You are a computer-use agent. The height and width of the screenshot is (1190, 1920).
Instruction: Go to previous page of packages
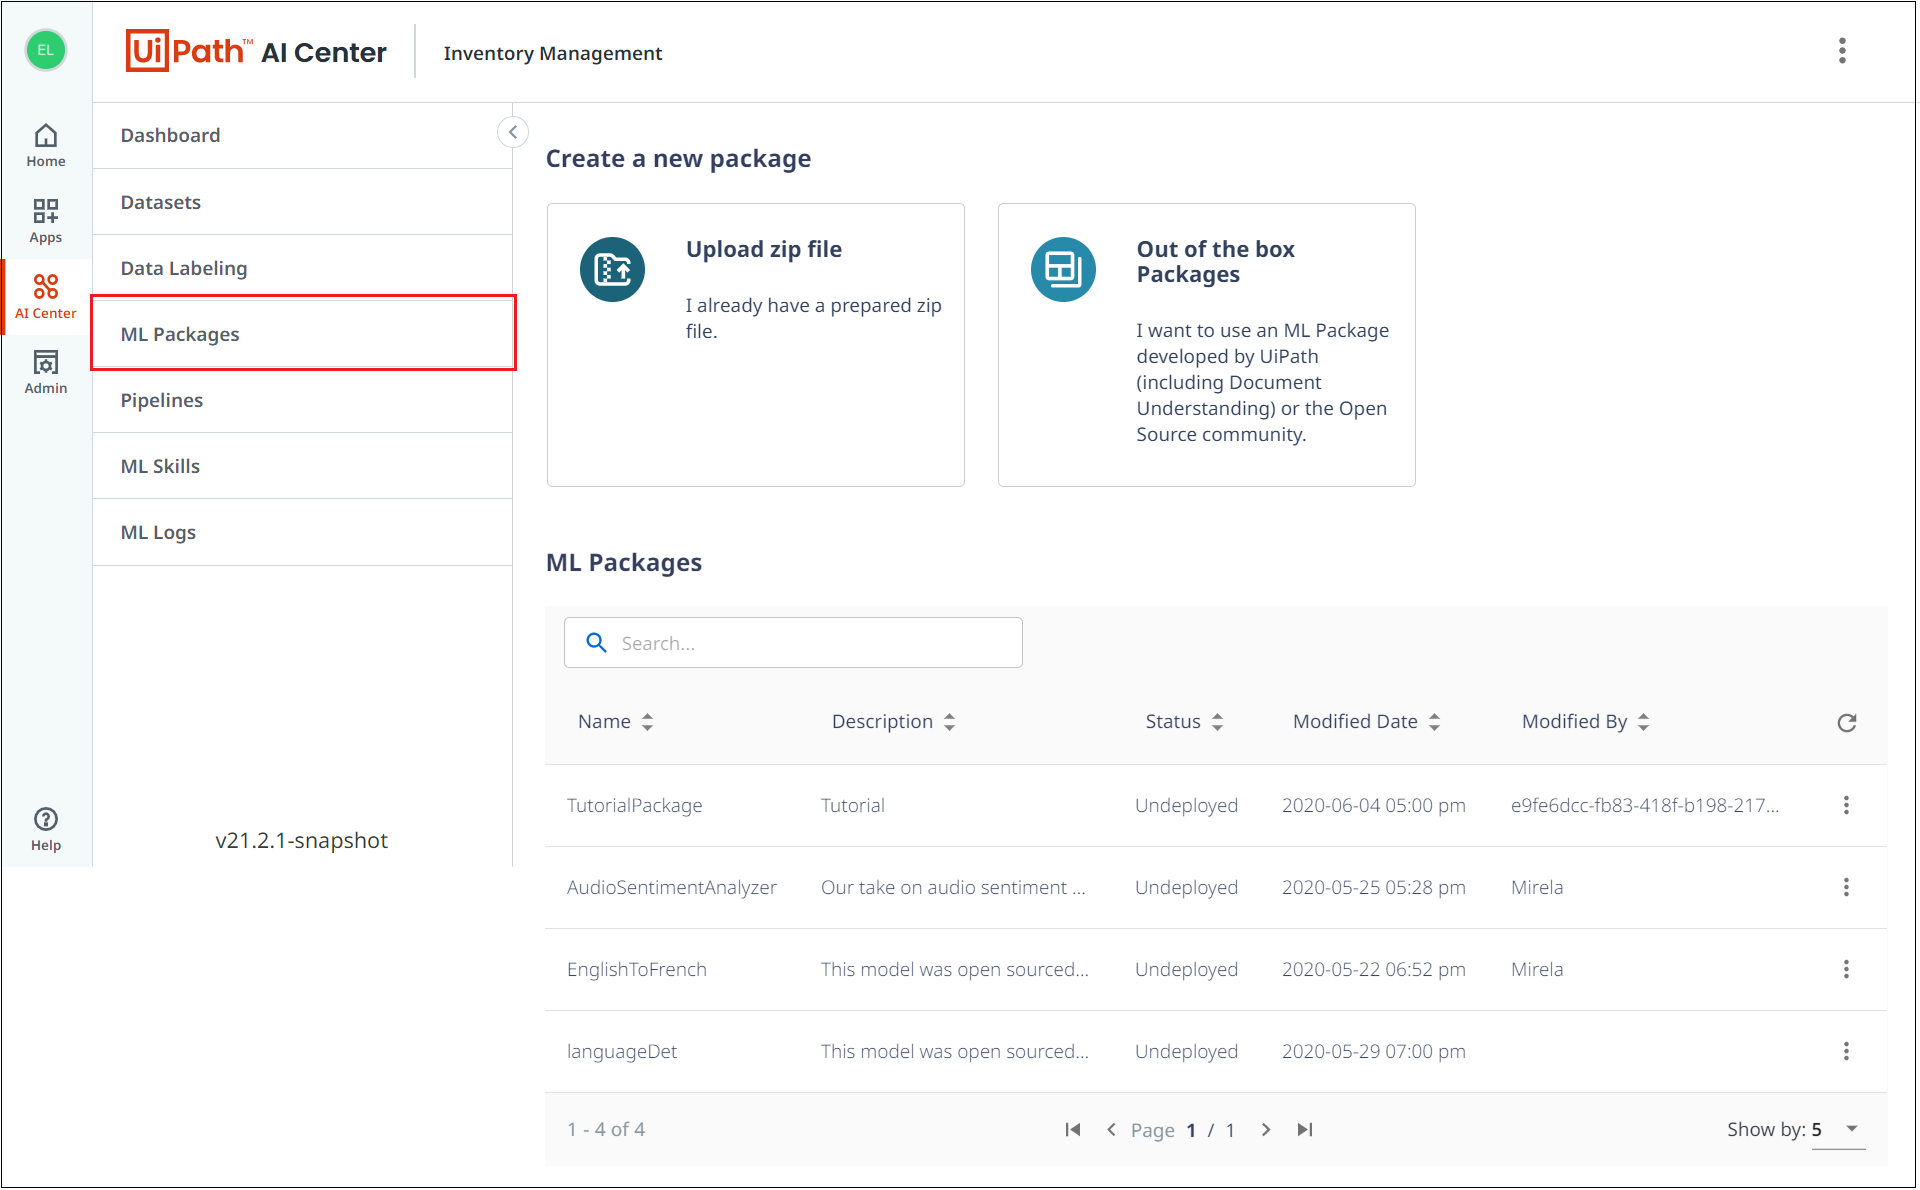tap(1111, 1130)
